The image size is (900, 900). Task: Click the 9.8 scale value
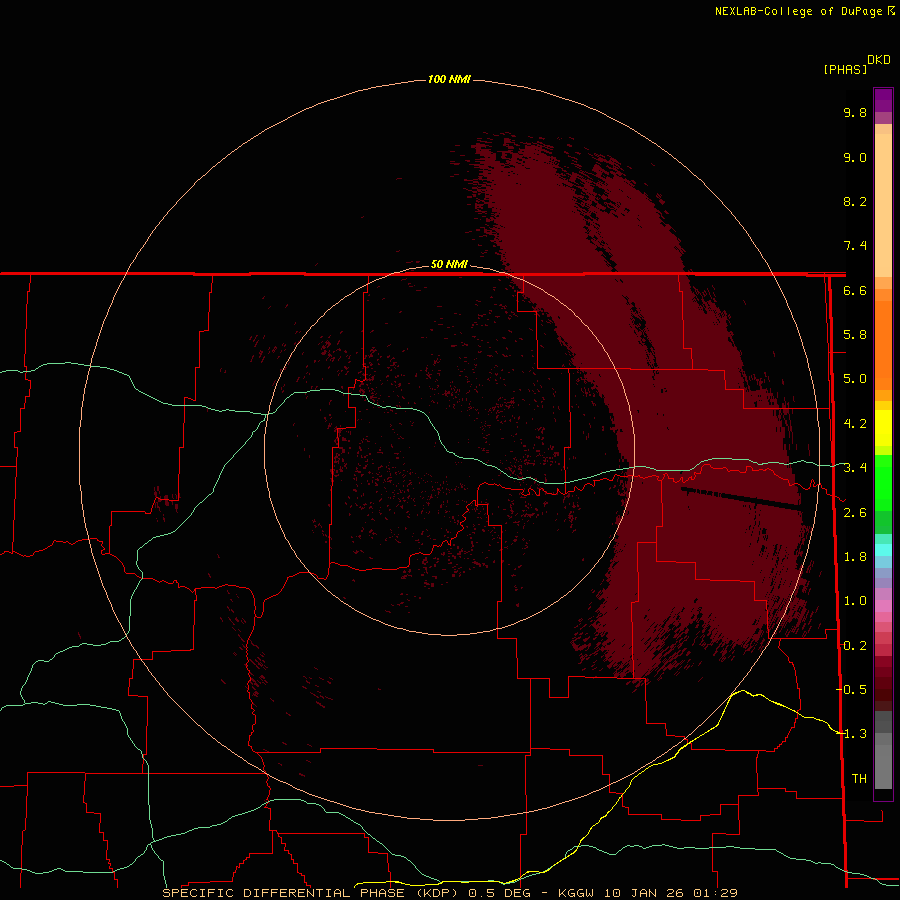(855, 112)
